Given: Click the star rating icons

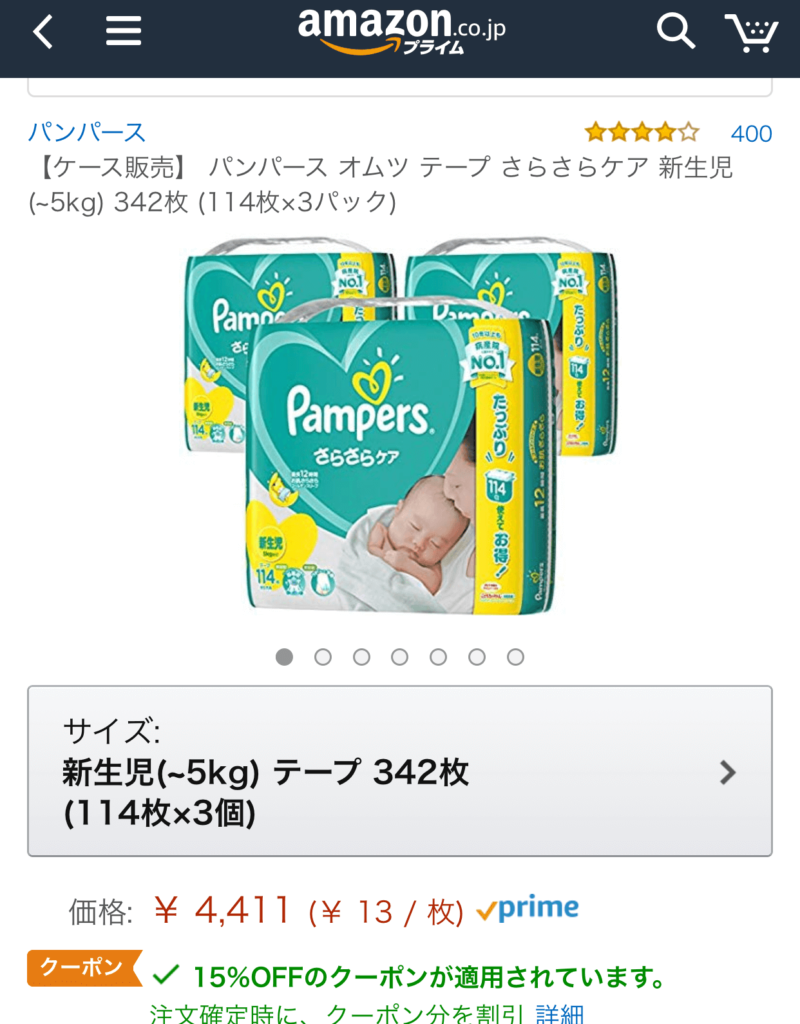Looking at the screenshot, I should [642, 133].
